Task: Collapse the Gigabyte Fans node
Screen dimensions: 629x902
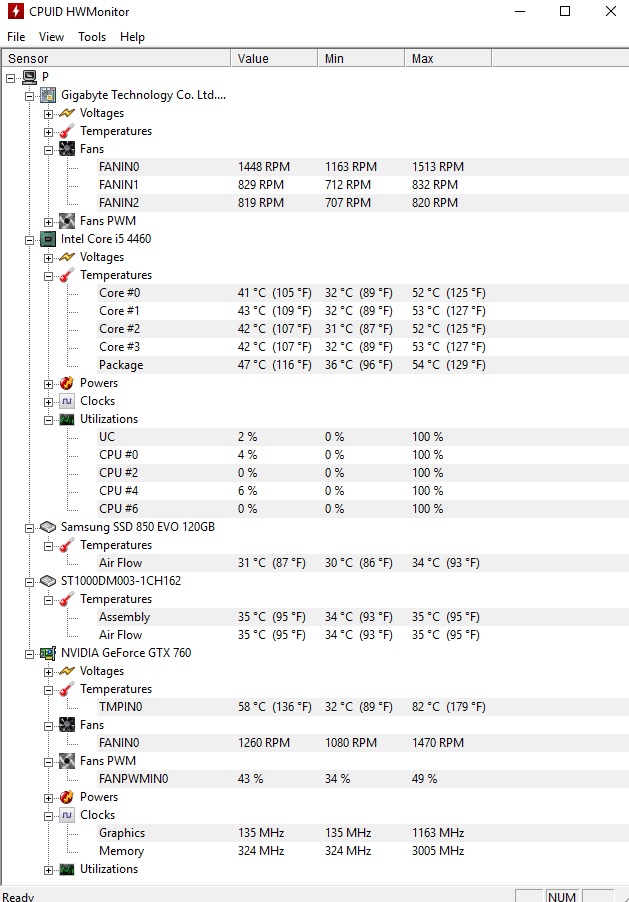Action: click(x=48, y=149)
